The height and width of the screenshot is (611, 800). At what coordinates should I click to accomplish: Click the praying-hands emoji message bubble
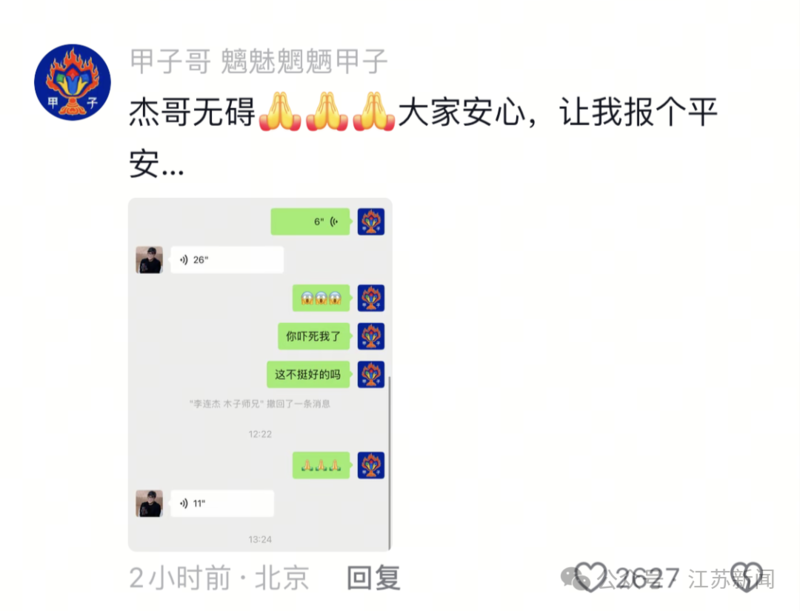pyautogui.click(x=321, y=465)
